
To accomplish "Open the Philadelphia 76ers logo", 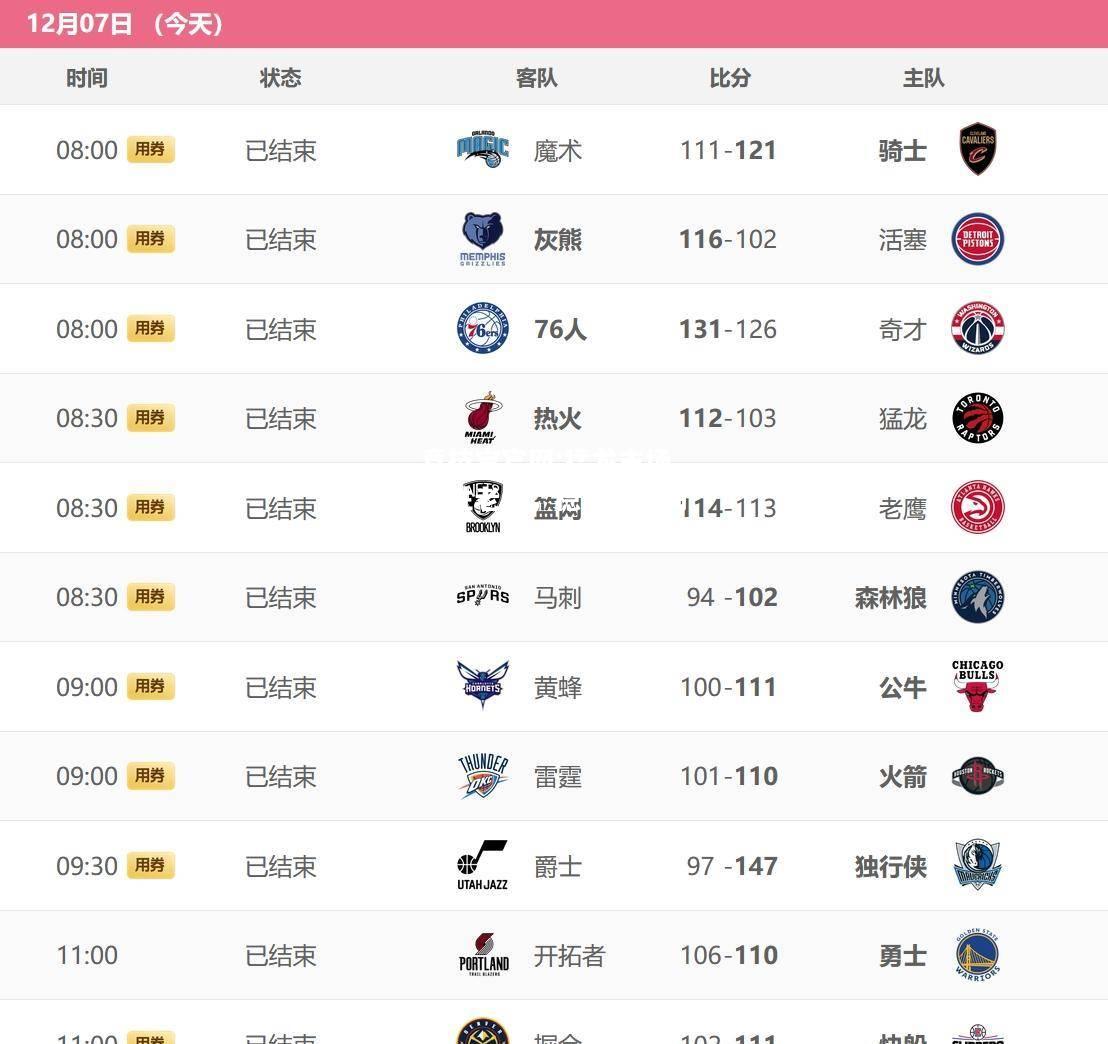I will [483, 328].
